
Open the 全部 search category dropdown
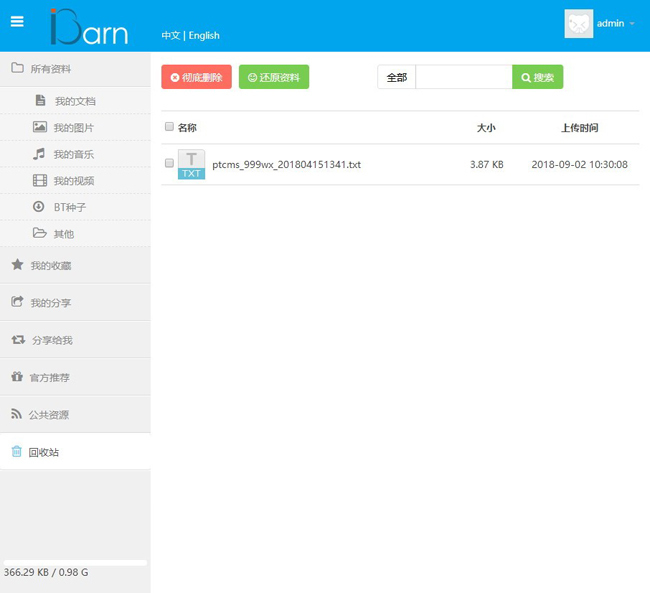[397, 77]
